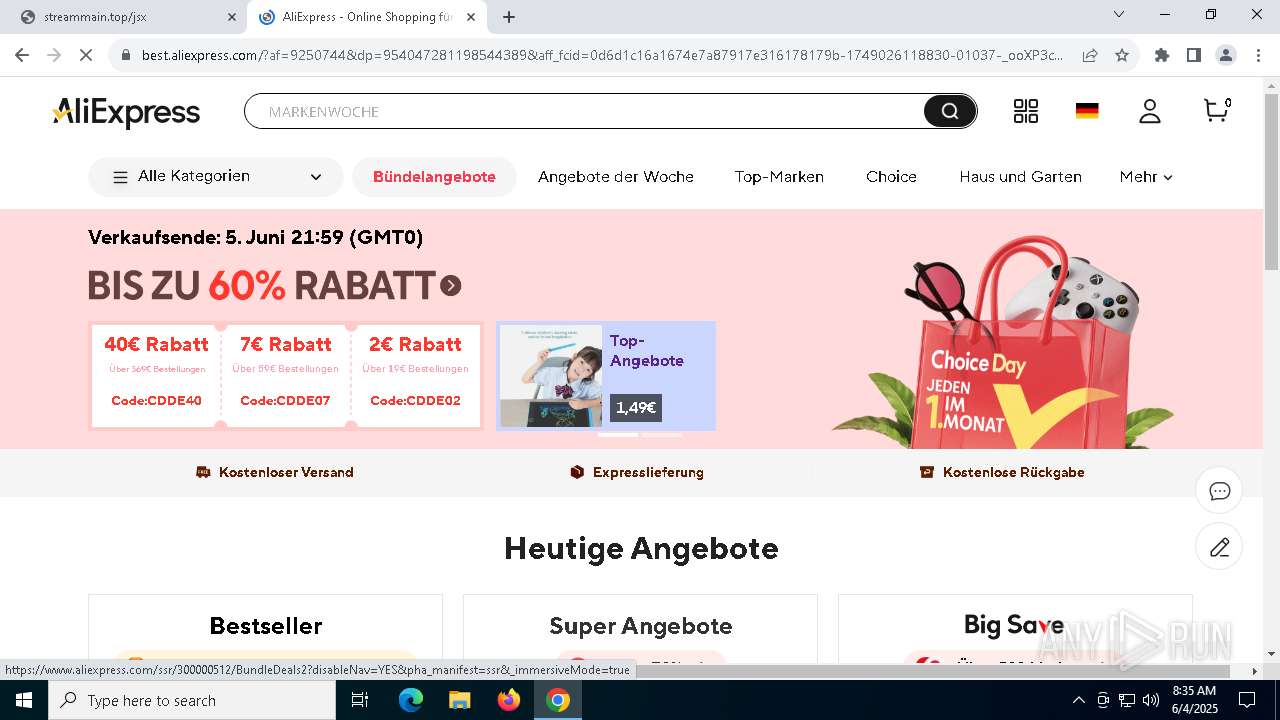Viewport: 1280px width, 720px height.
Task: Click the German flag language selector
Action: coord(1087,111)
